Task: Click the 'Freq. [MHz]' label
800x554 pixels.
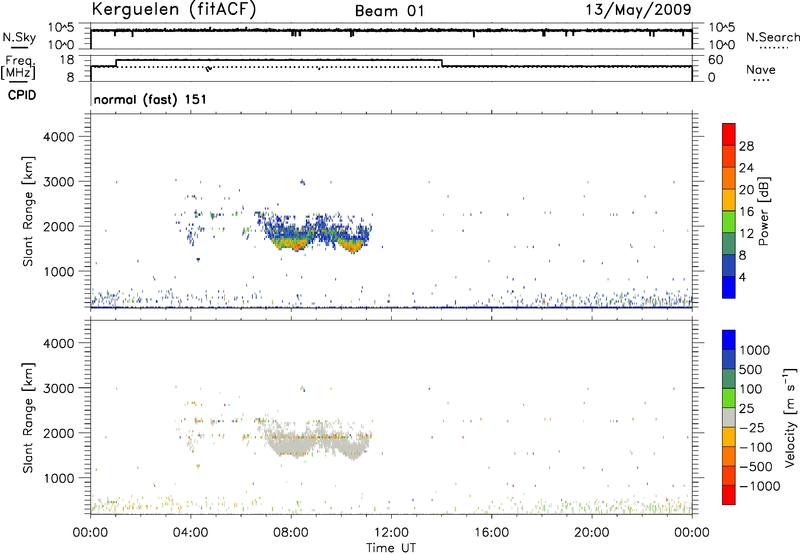Action: click(19, 67)
